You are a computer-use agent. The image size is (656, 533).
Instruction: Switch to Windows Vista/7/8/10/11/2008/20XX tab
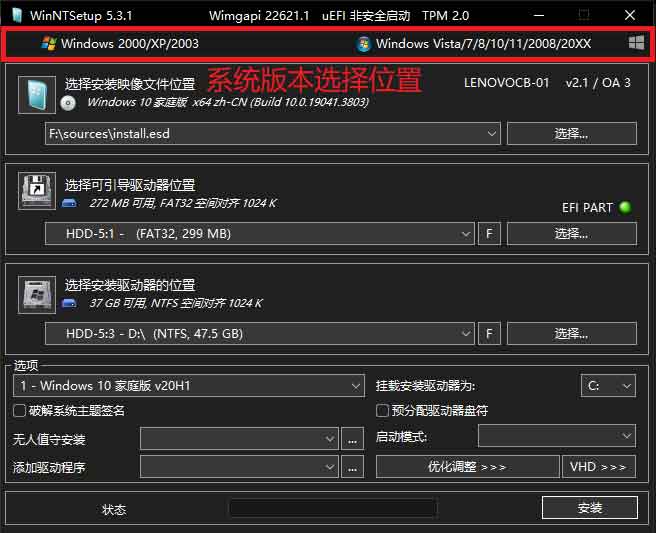coord(473,44)
